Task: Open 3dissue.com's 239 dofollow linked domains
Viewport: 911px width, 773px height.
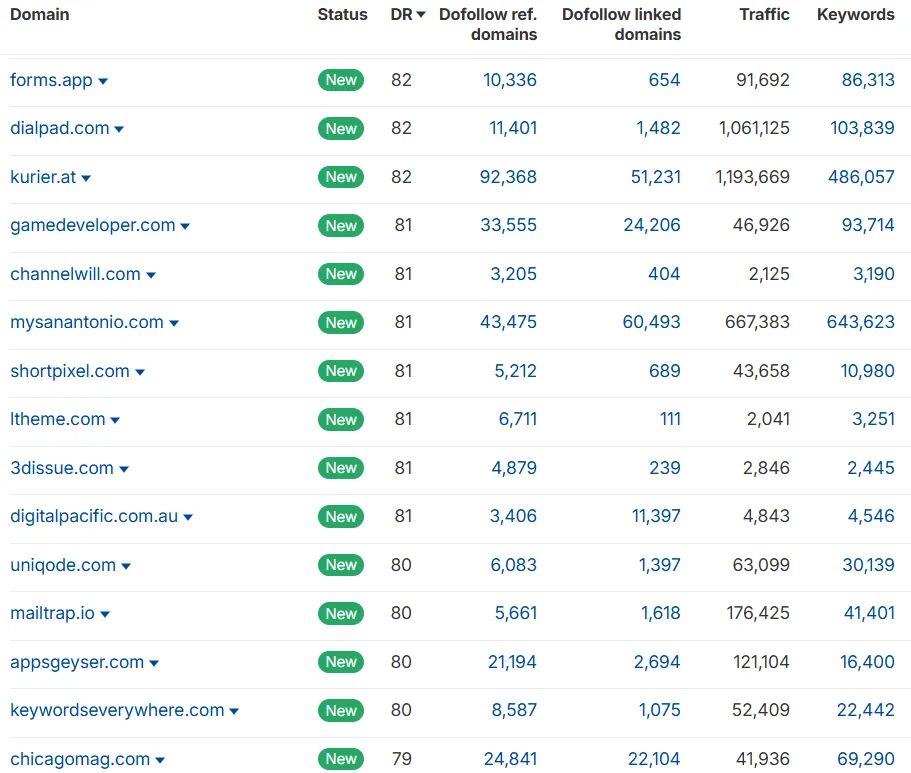Action: point(665,468)
